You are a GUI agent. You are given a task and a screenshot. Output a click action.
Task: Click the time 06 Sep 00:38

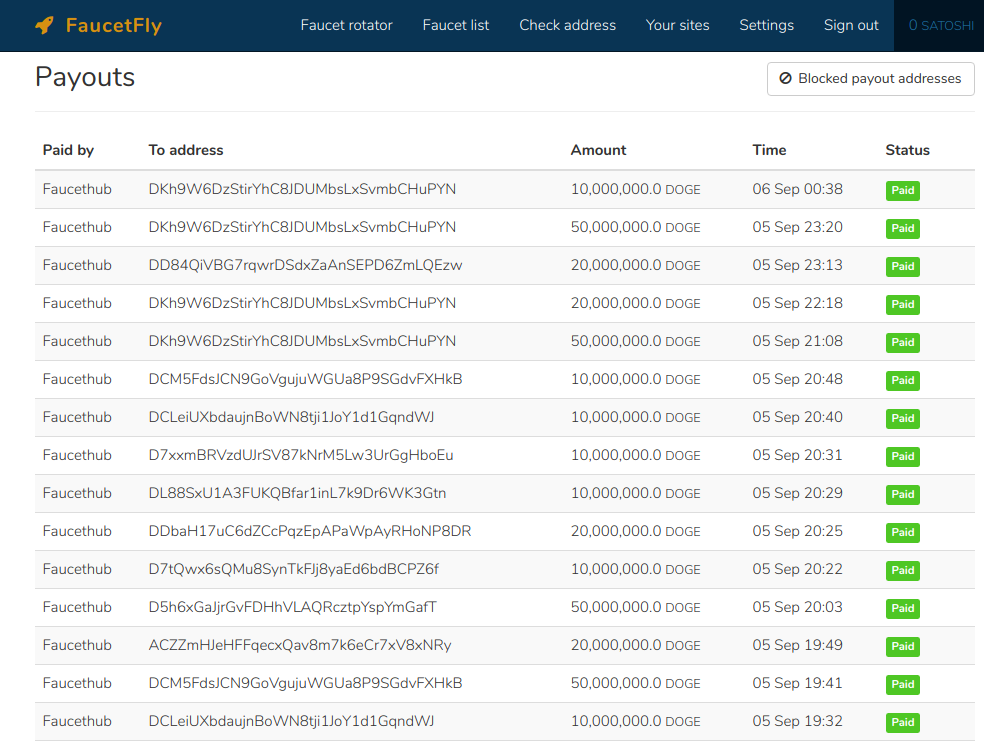(x=798, y=189)
